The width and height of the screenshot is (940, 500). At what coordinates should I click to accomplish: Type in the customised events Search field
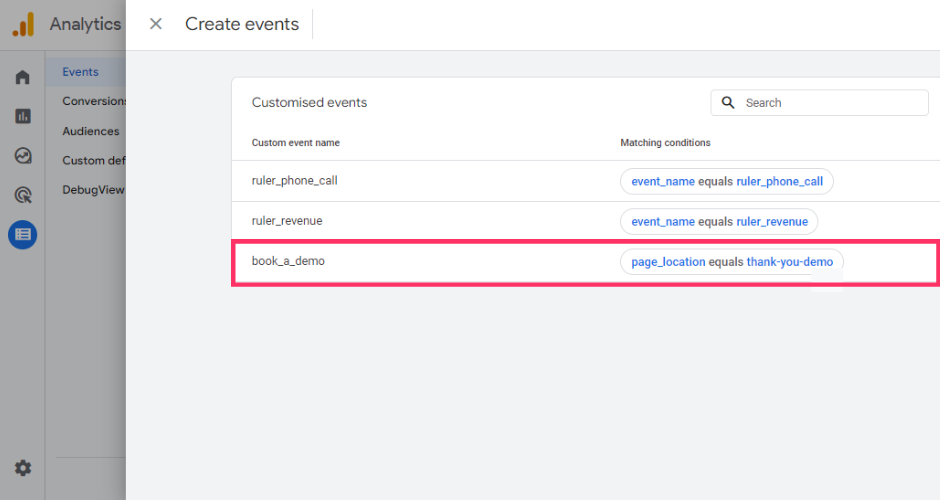(x=830, y=103)
